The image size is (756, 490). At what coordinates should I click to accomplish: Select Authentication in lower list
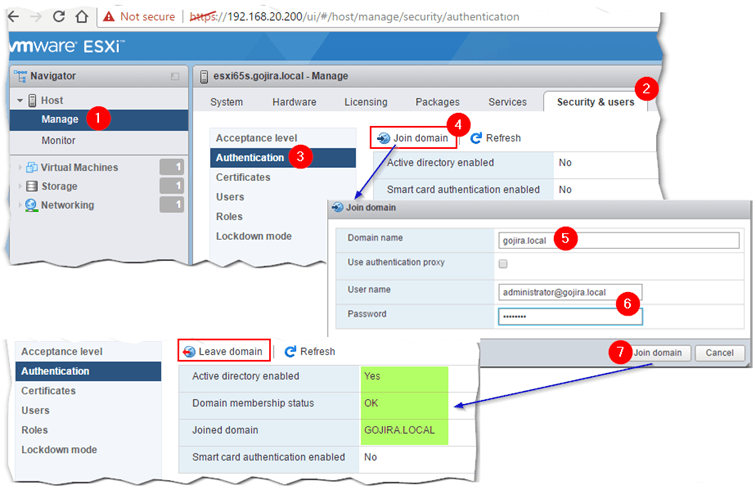coord(88,371)
